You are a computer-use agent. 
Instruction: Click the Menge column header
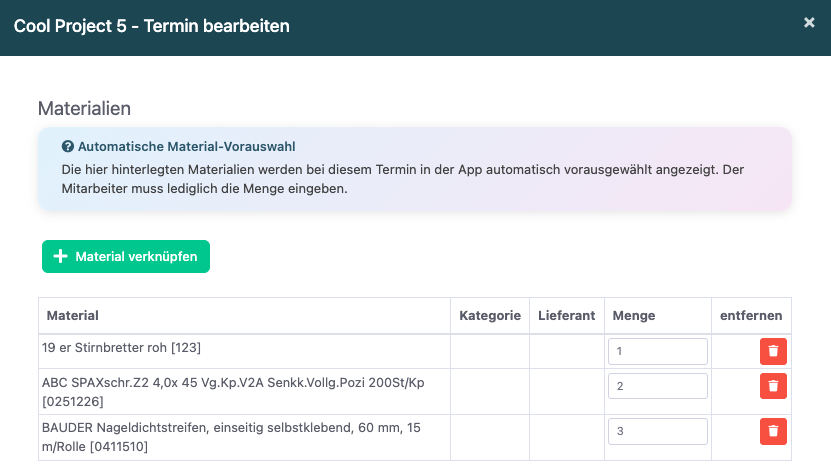634,315
